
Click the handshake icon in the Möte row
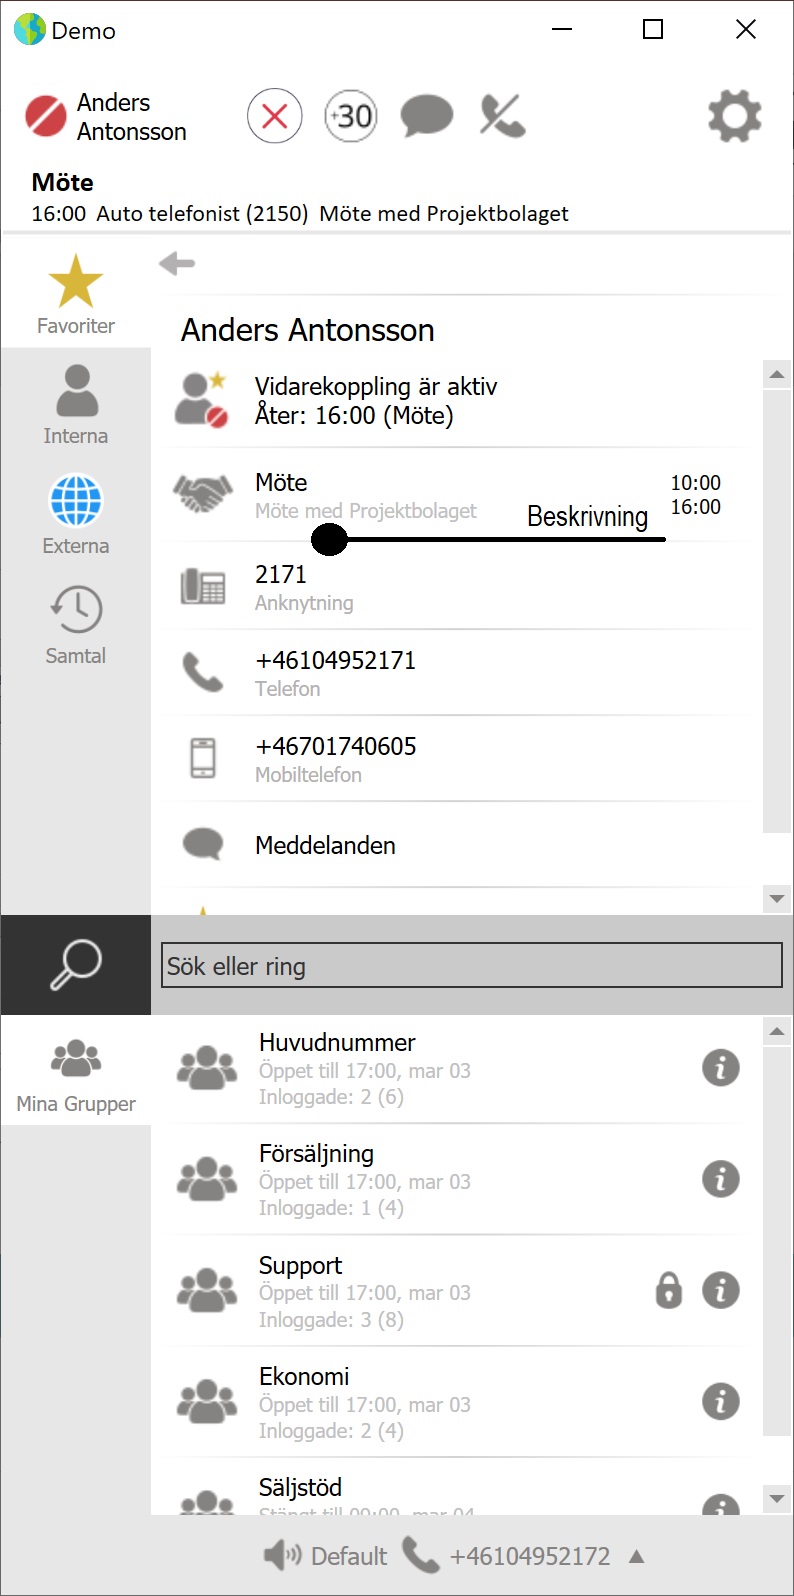pyautogui.click(x=203, y=494)
